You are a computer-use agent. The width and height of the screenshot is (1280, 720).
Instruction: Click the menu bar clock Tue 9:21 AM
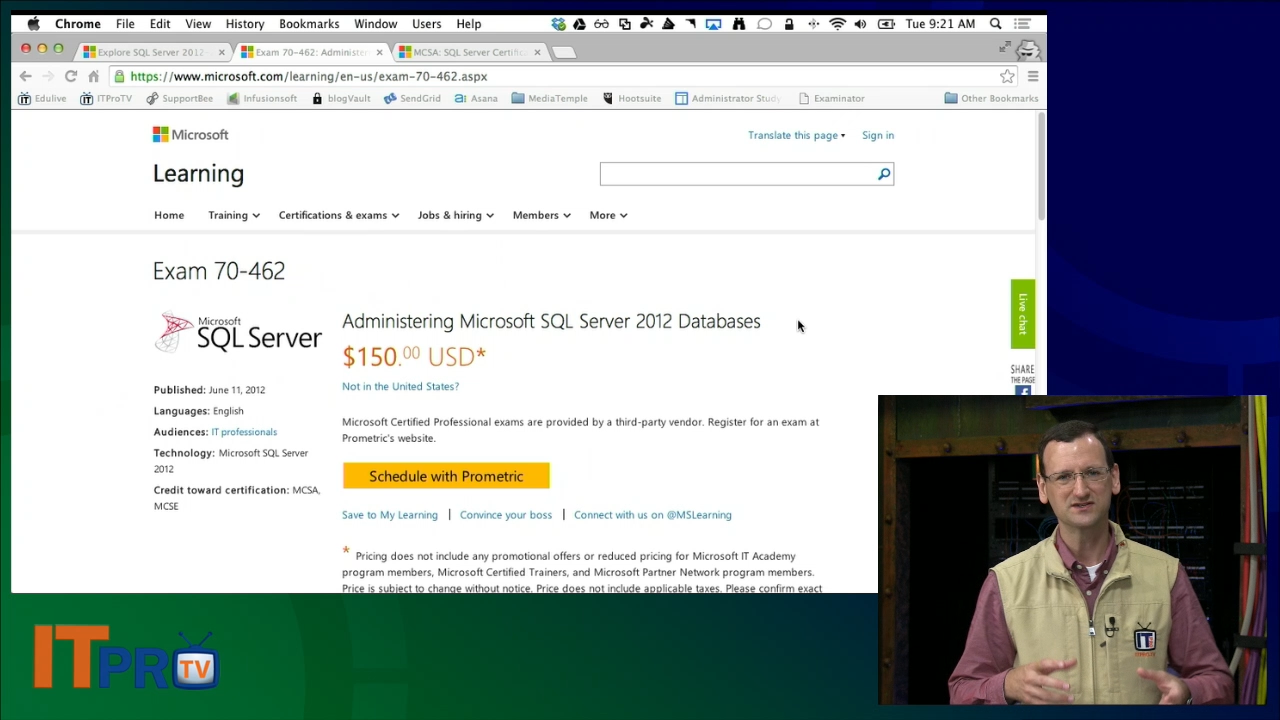pyautogui.click(x=939, y=24)
